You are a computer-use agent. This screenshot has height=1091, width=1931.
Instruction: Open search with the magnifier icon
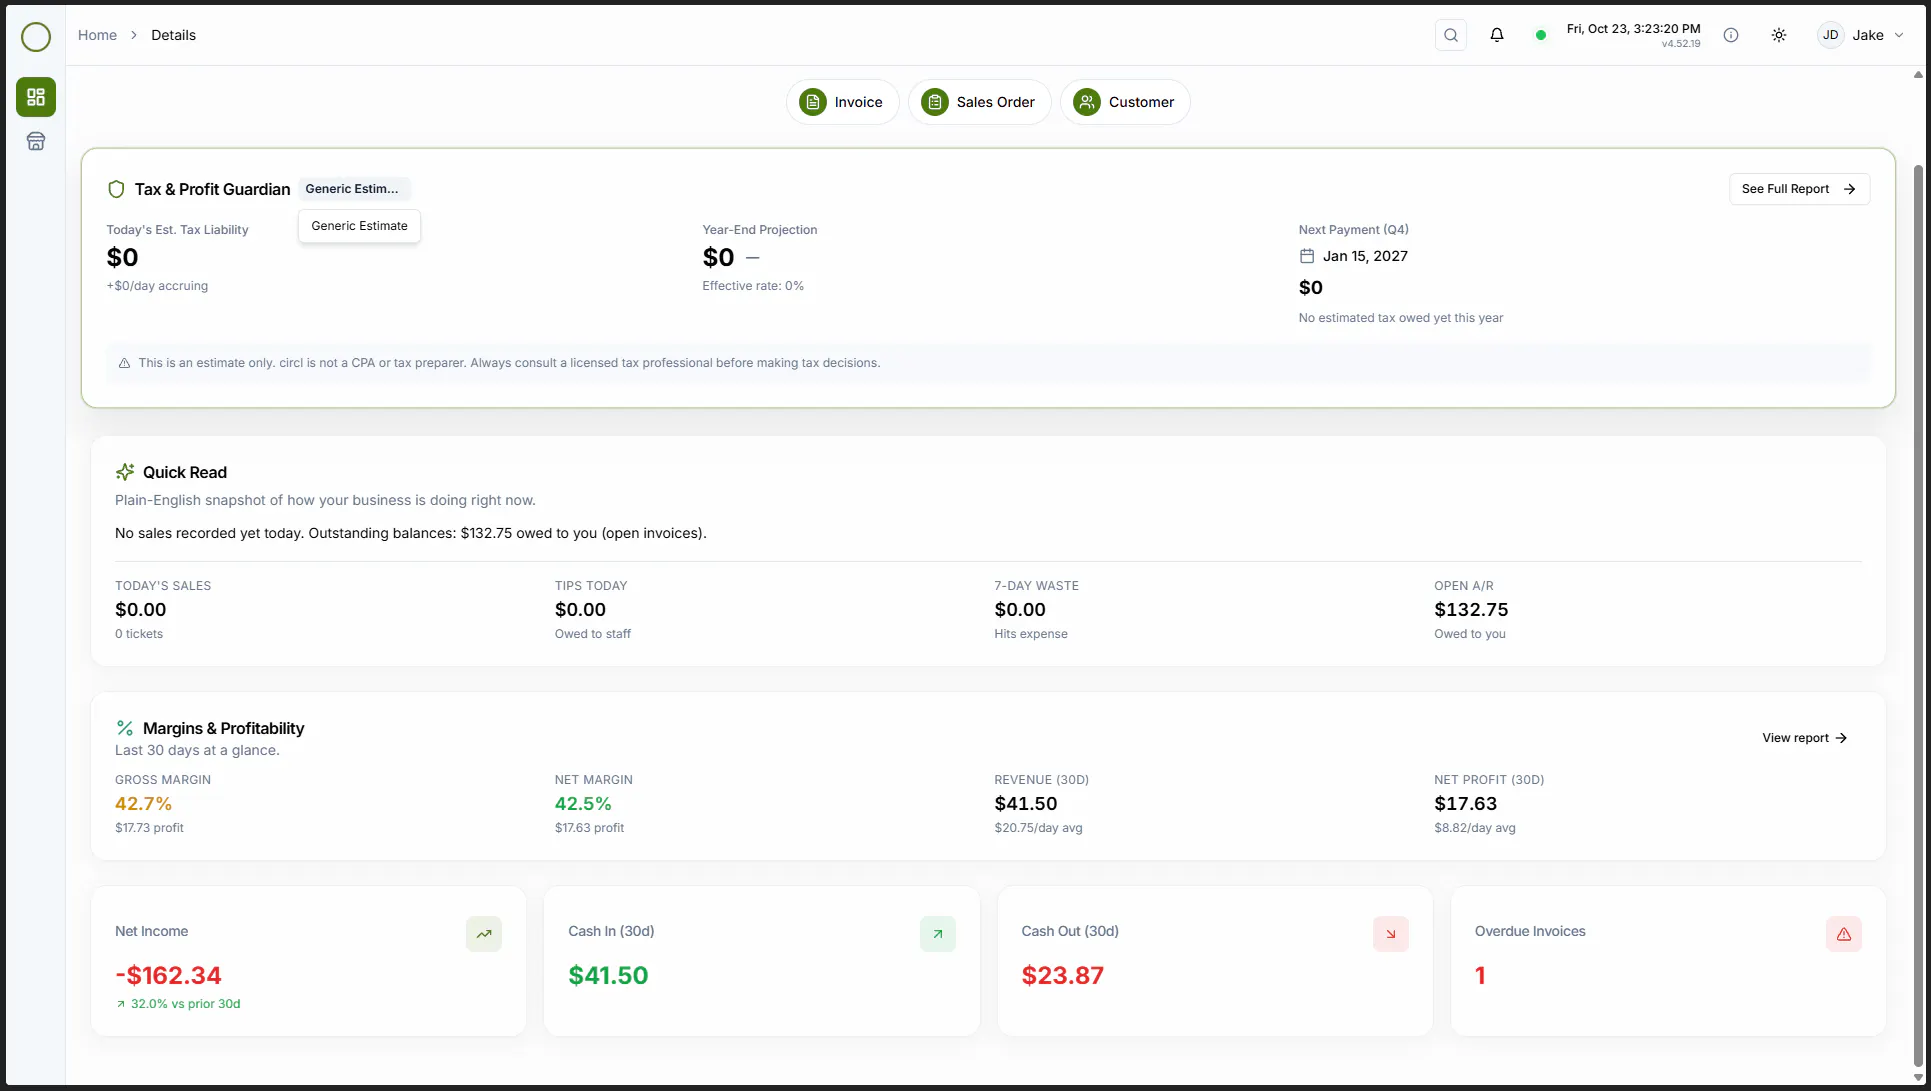1450,35
